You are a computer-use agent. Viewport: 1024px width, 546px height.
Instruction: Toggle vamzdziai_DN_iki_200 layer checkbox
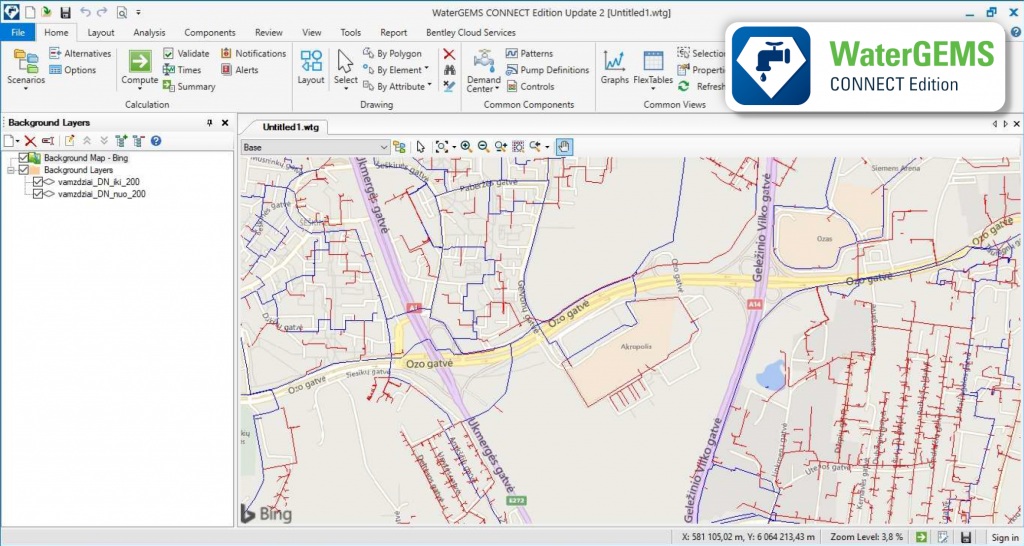38,182
